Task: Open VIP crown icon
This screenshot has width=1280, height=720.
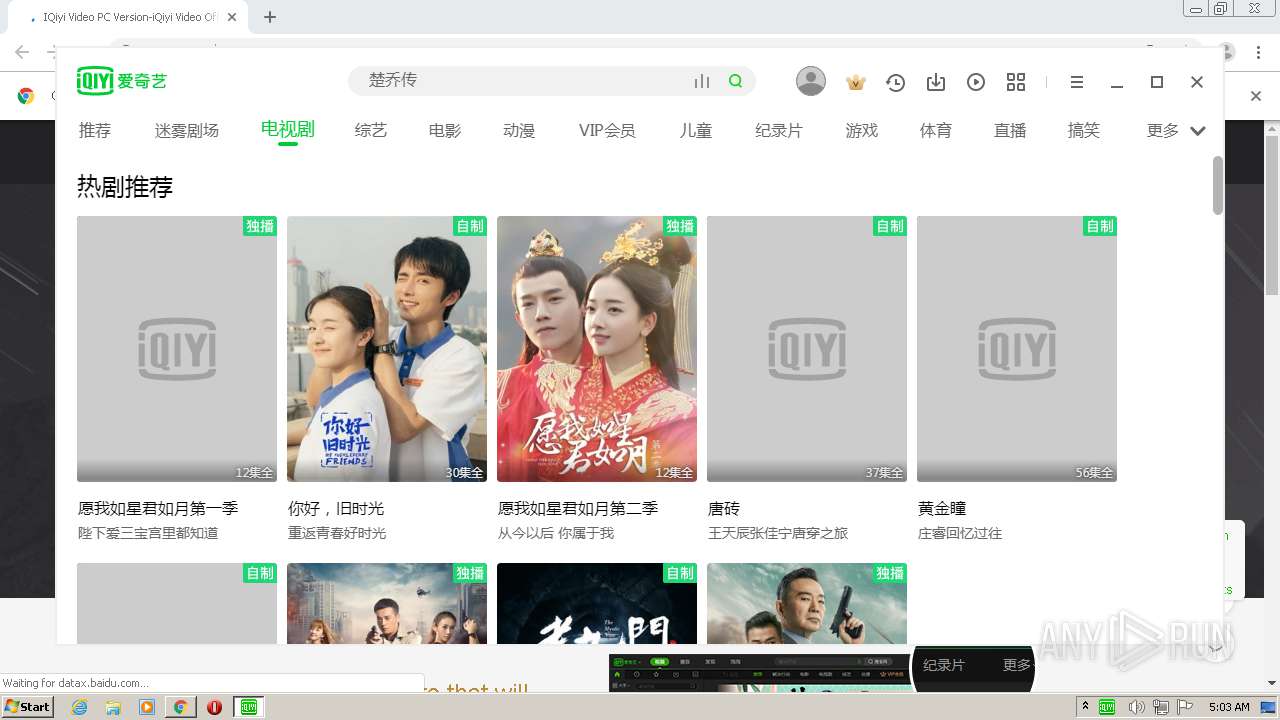Action: (855, 82)
